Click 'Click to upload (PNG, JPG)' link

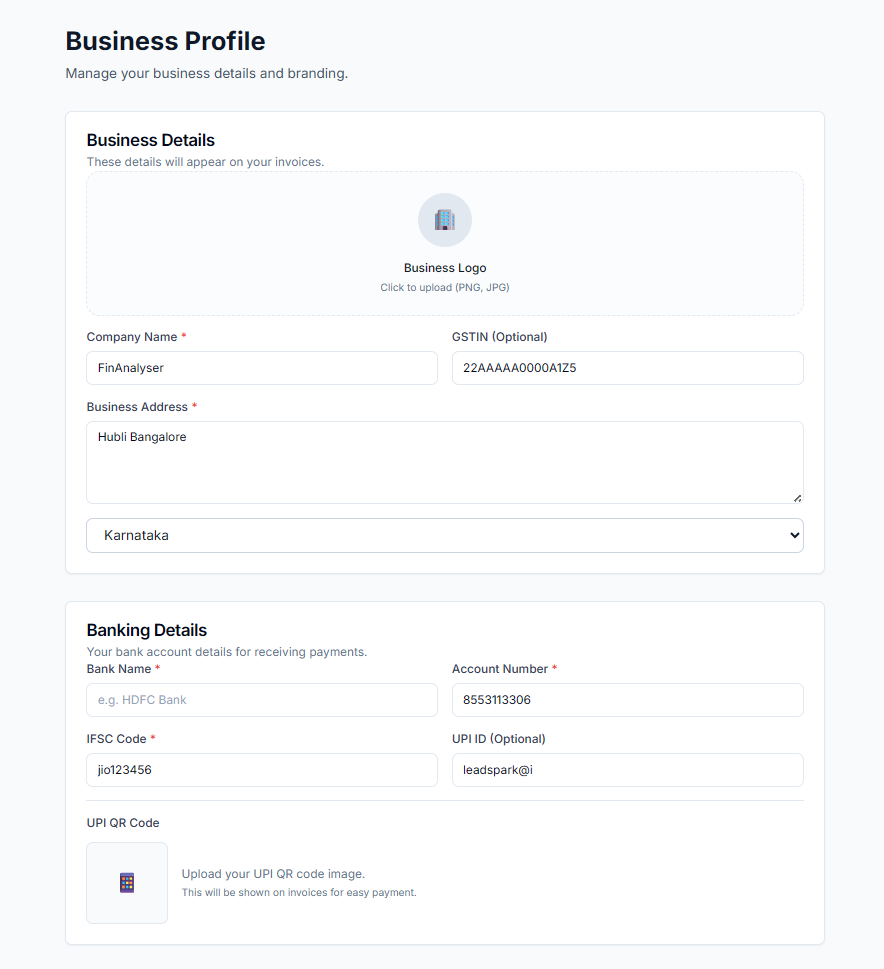(x=444, y=287)
